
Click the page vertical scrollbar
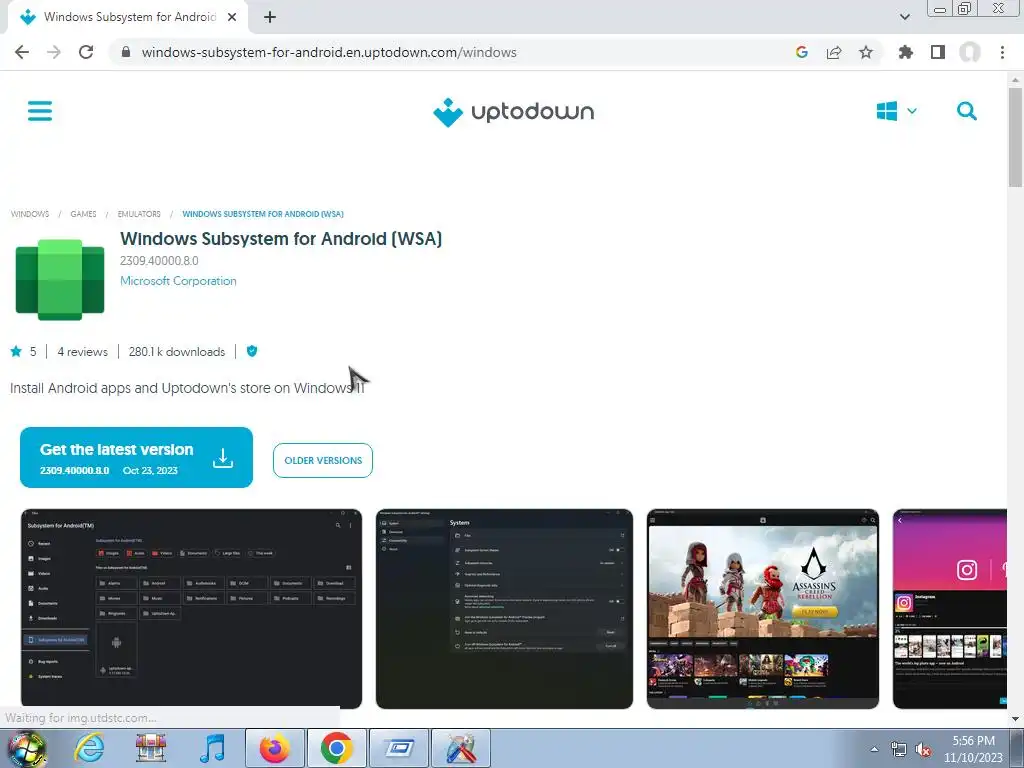click(x=1016, y=137)
